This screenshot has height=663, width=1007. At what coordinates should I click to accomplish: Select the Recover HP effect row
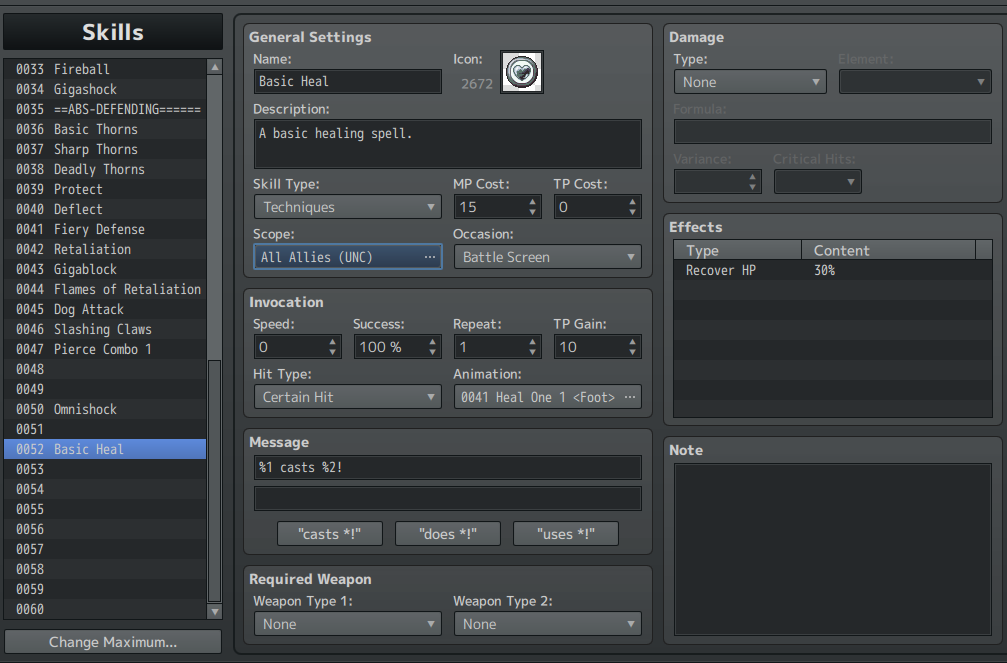pyautogui.click(x=832, y=270)
